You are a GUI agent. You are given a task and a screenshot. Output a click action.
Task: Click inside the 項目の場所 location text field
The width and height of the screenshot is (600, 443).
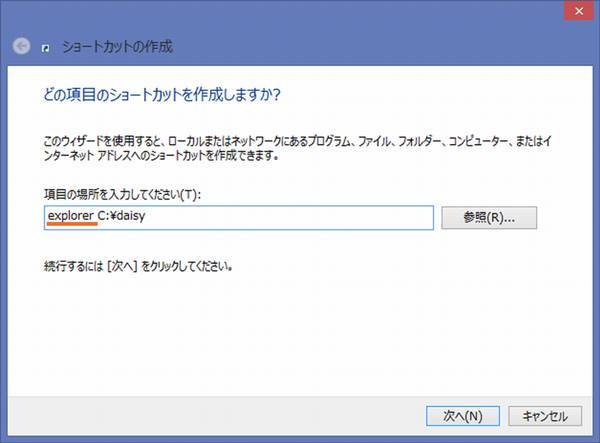pyautogui.click(x=239, y=217)
